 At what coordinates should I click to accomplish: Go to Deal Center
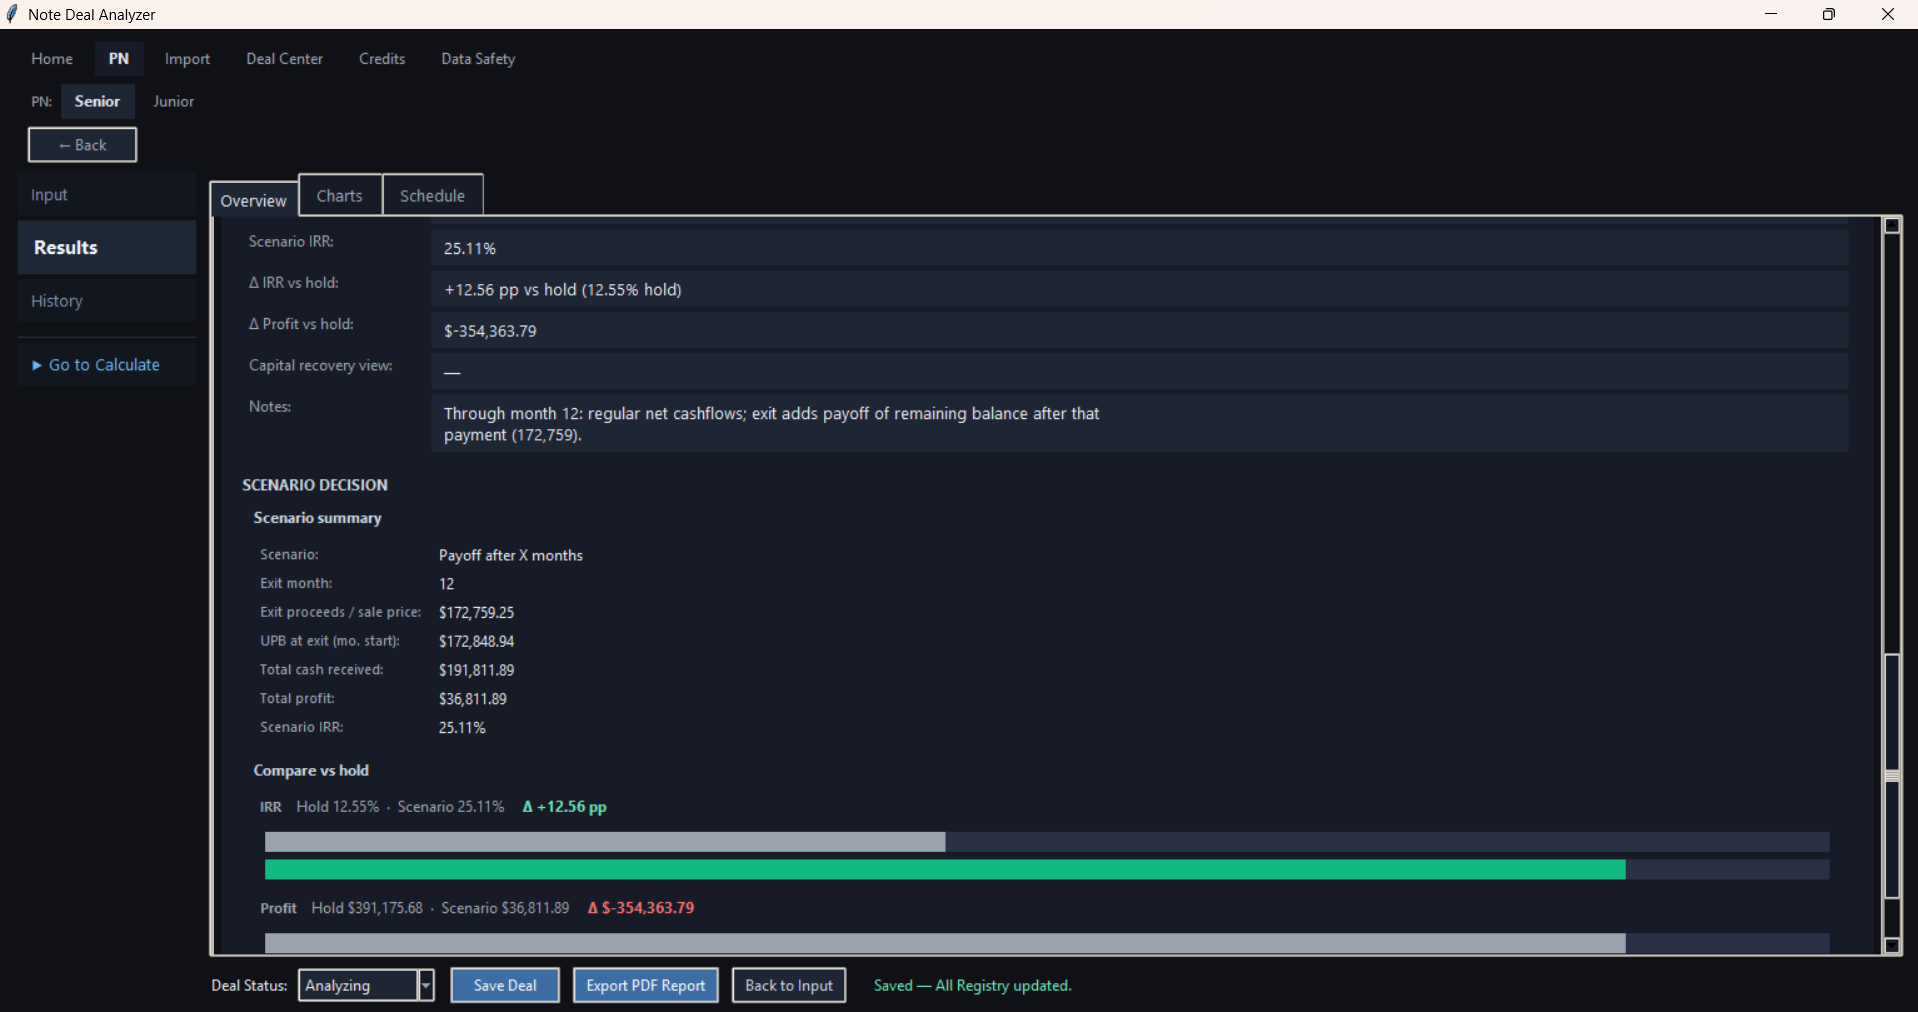pyautogui.click(x=285, y=59)
